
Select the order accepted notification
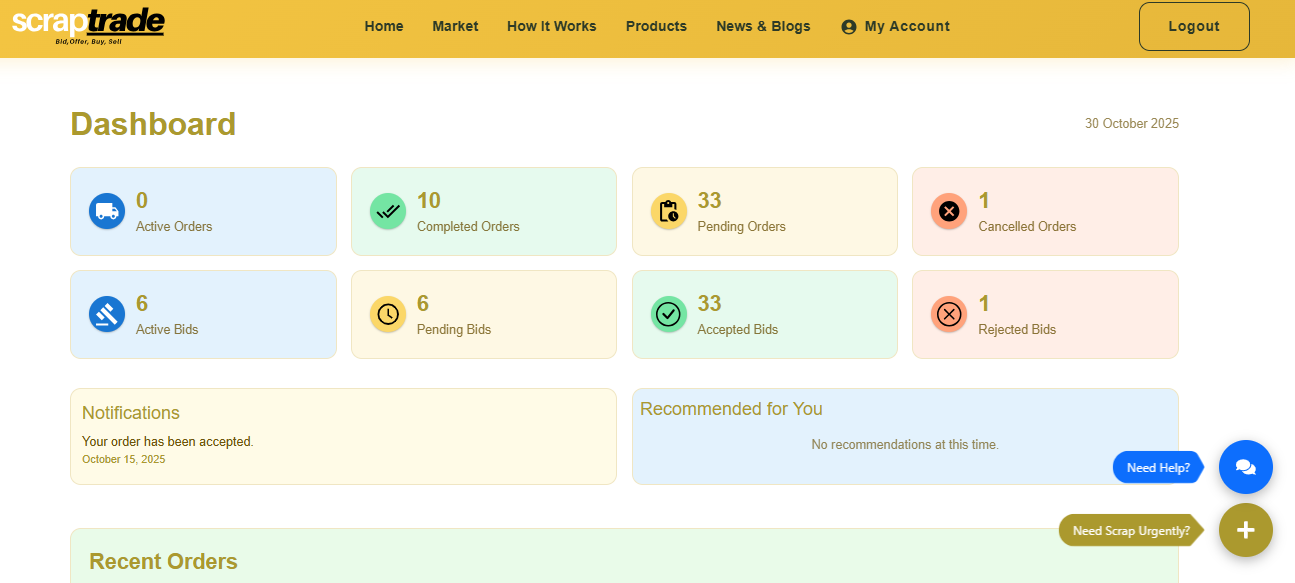coord(166,441)
